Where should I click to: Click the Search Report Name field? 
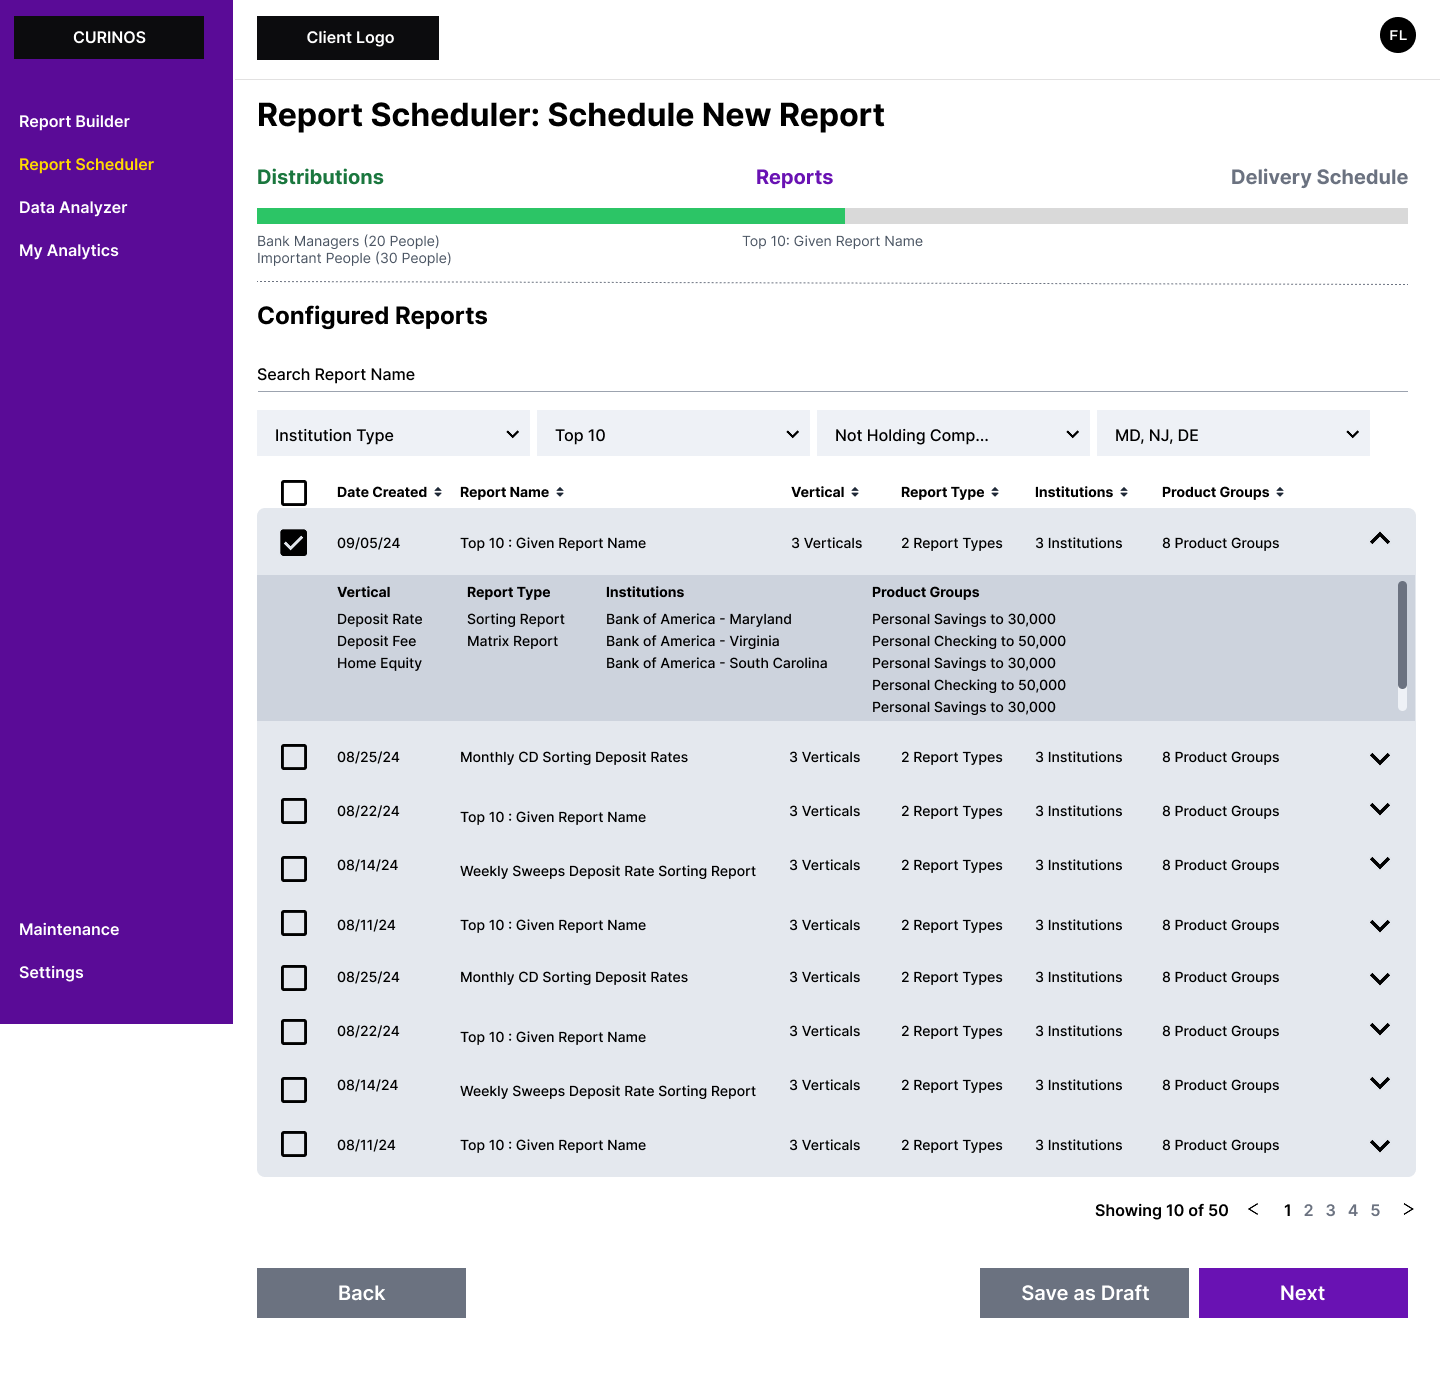[832, 374]
